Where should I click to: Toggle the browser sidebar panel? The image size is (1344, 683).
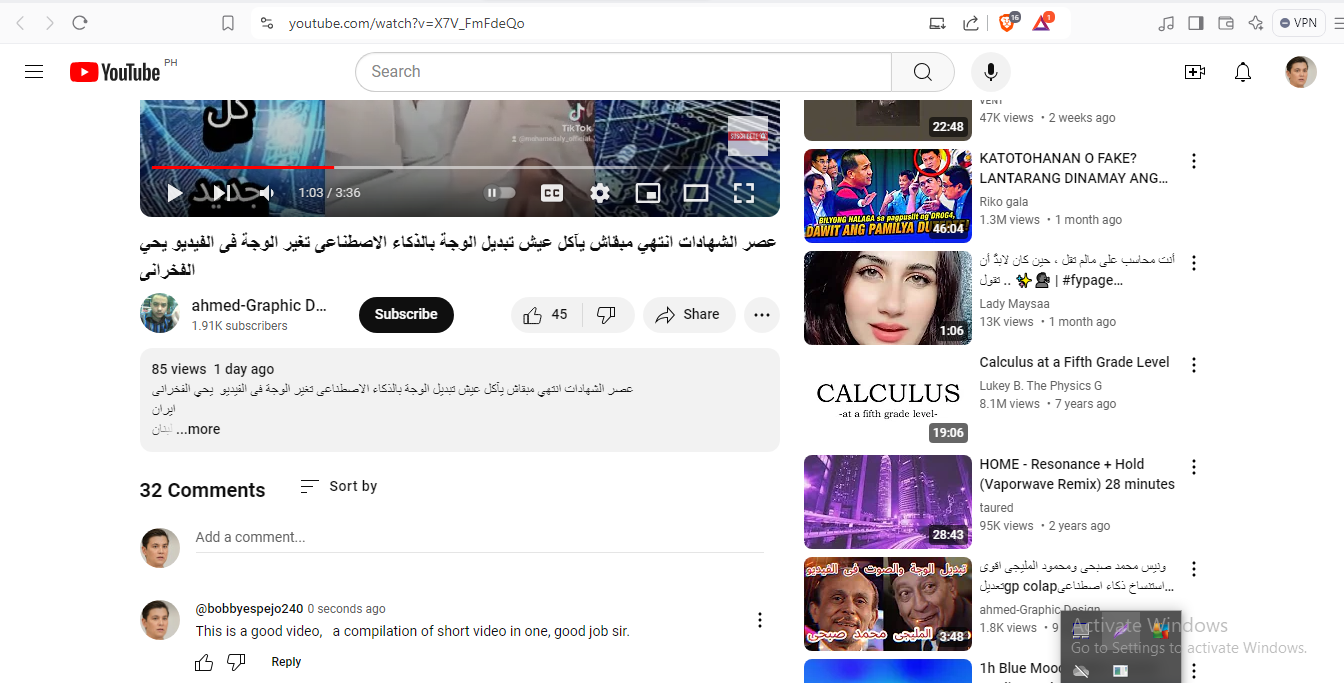1195,23
